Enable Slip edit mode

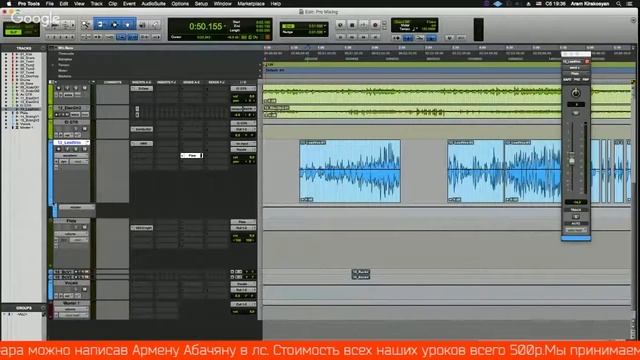pos(13,32)
